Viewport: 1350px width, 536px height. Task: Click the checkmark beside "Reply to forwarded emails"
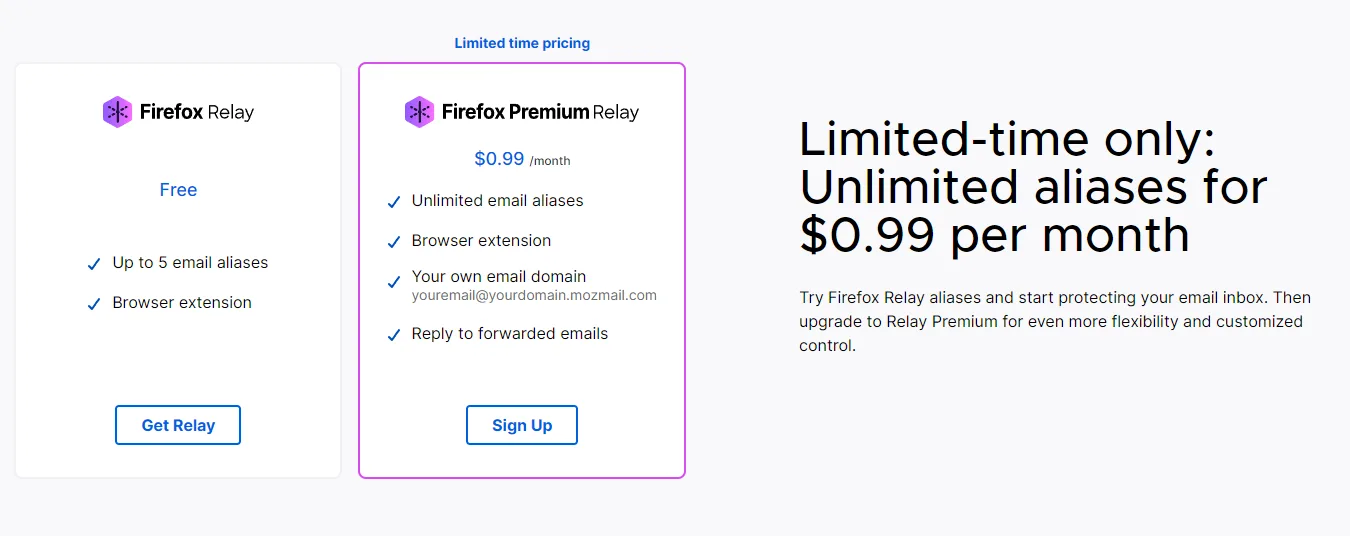[394, 335]
